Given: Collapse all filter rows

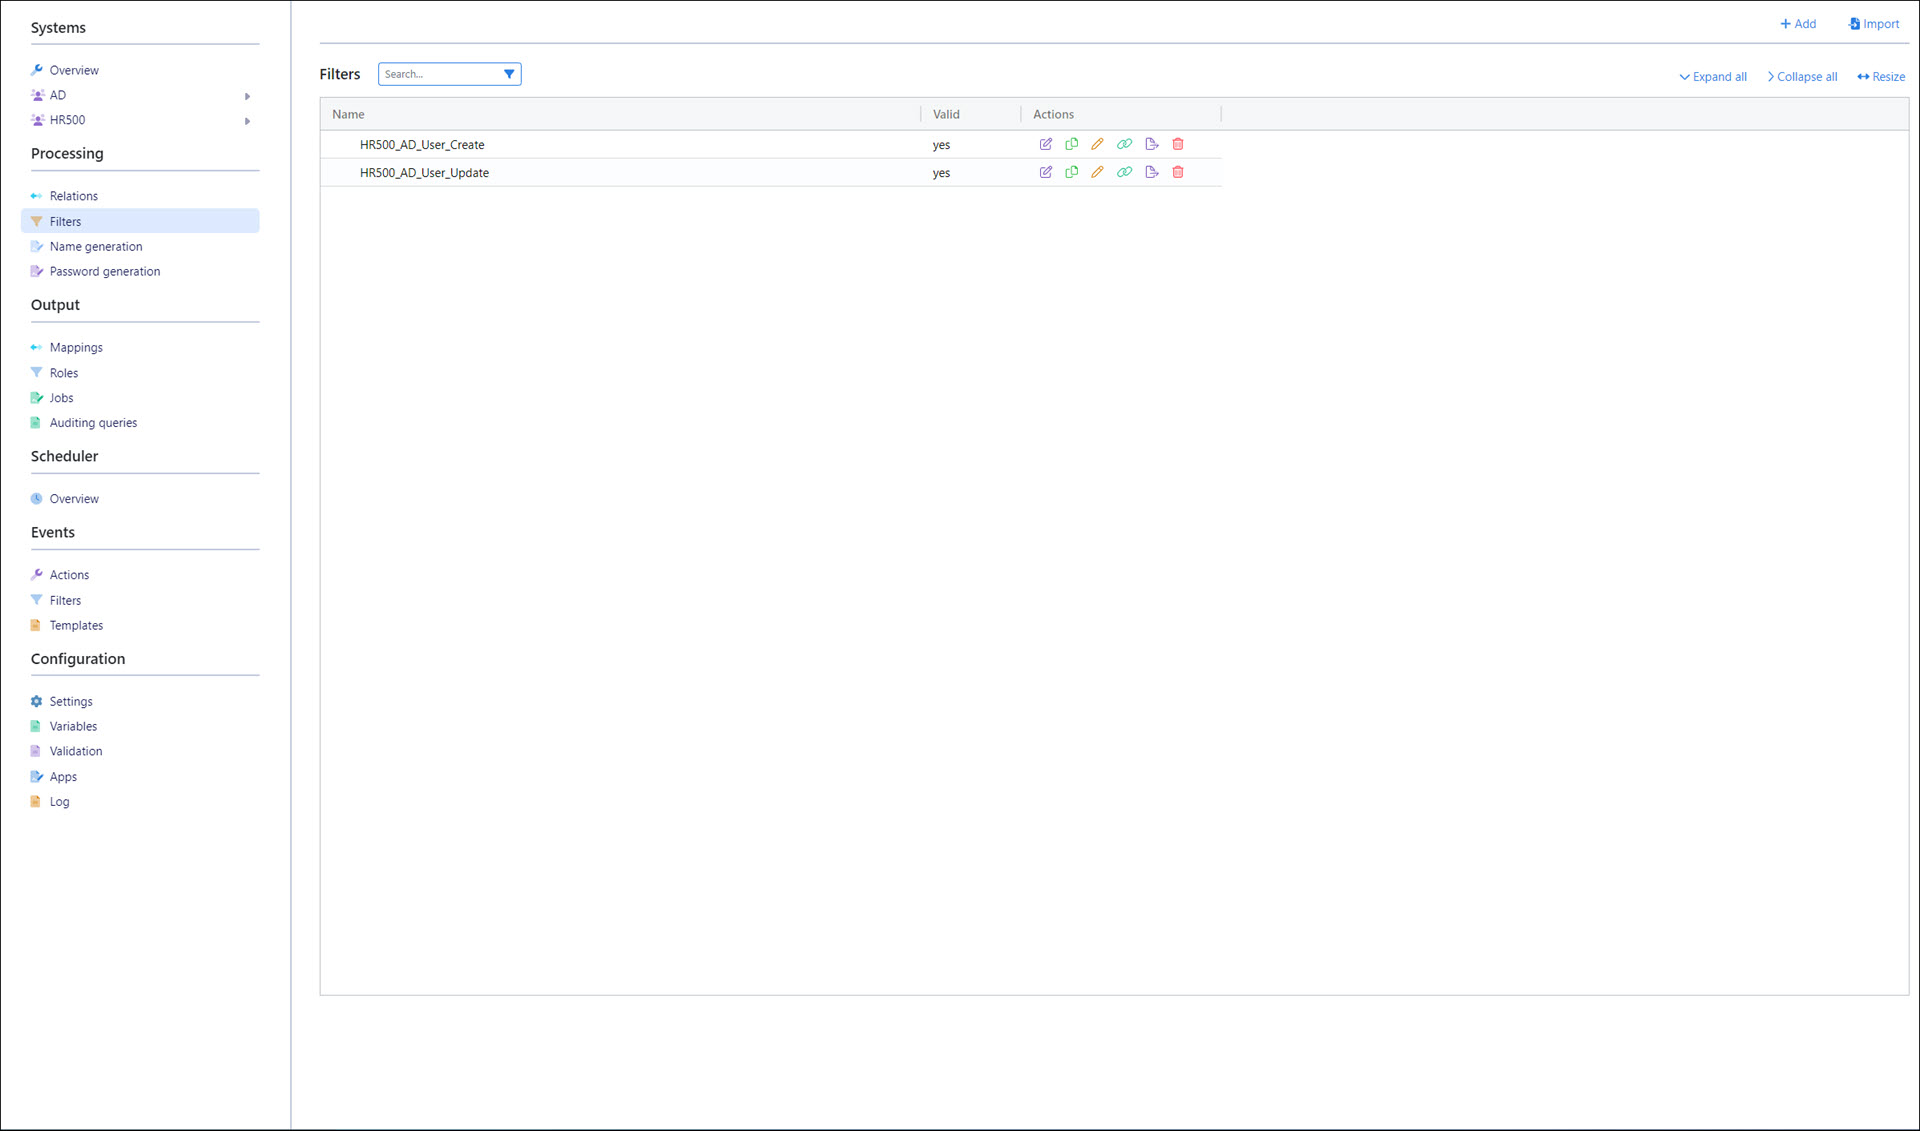Looking at the screenshot, I should [x=1802, y=77].
